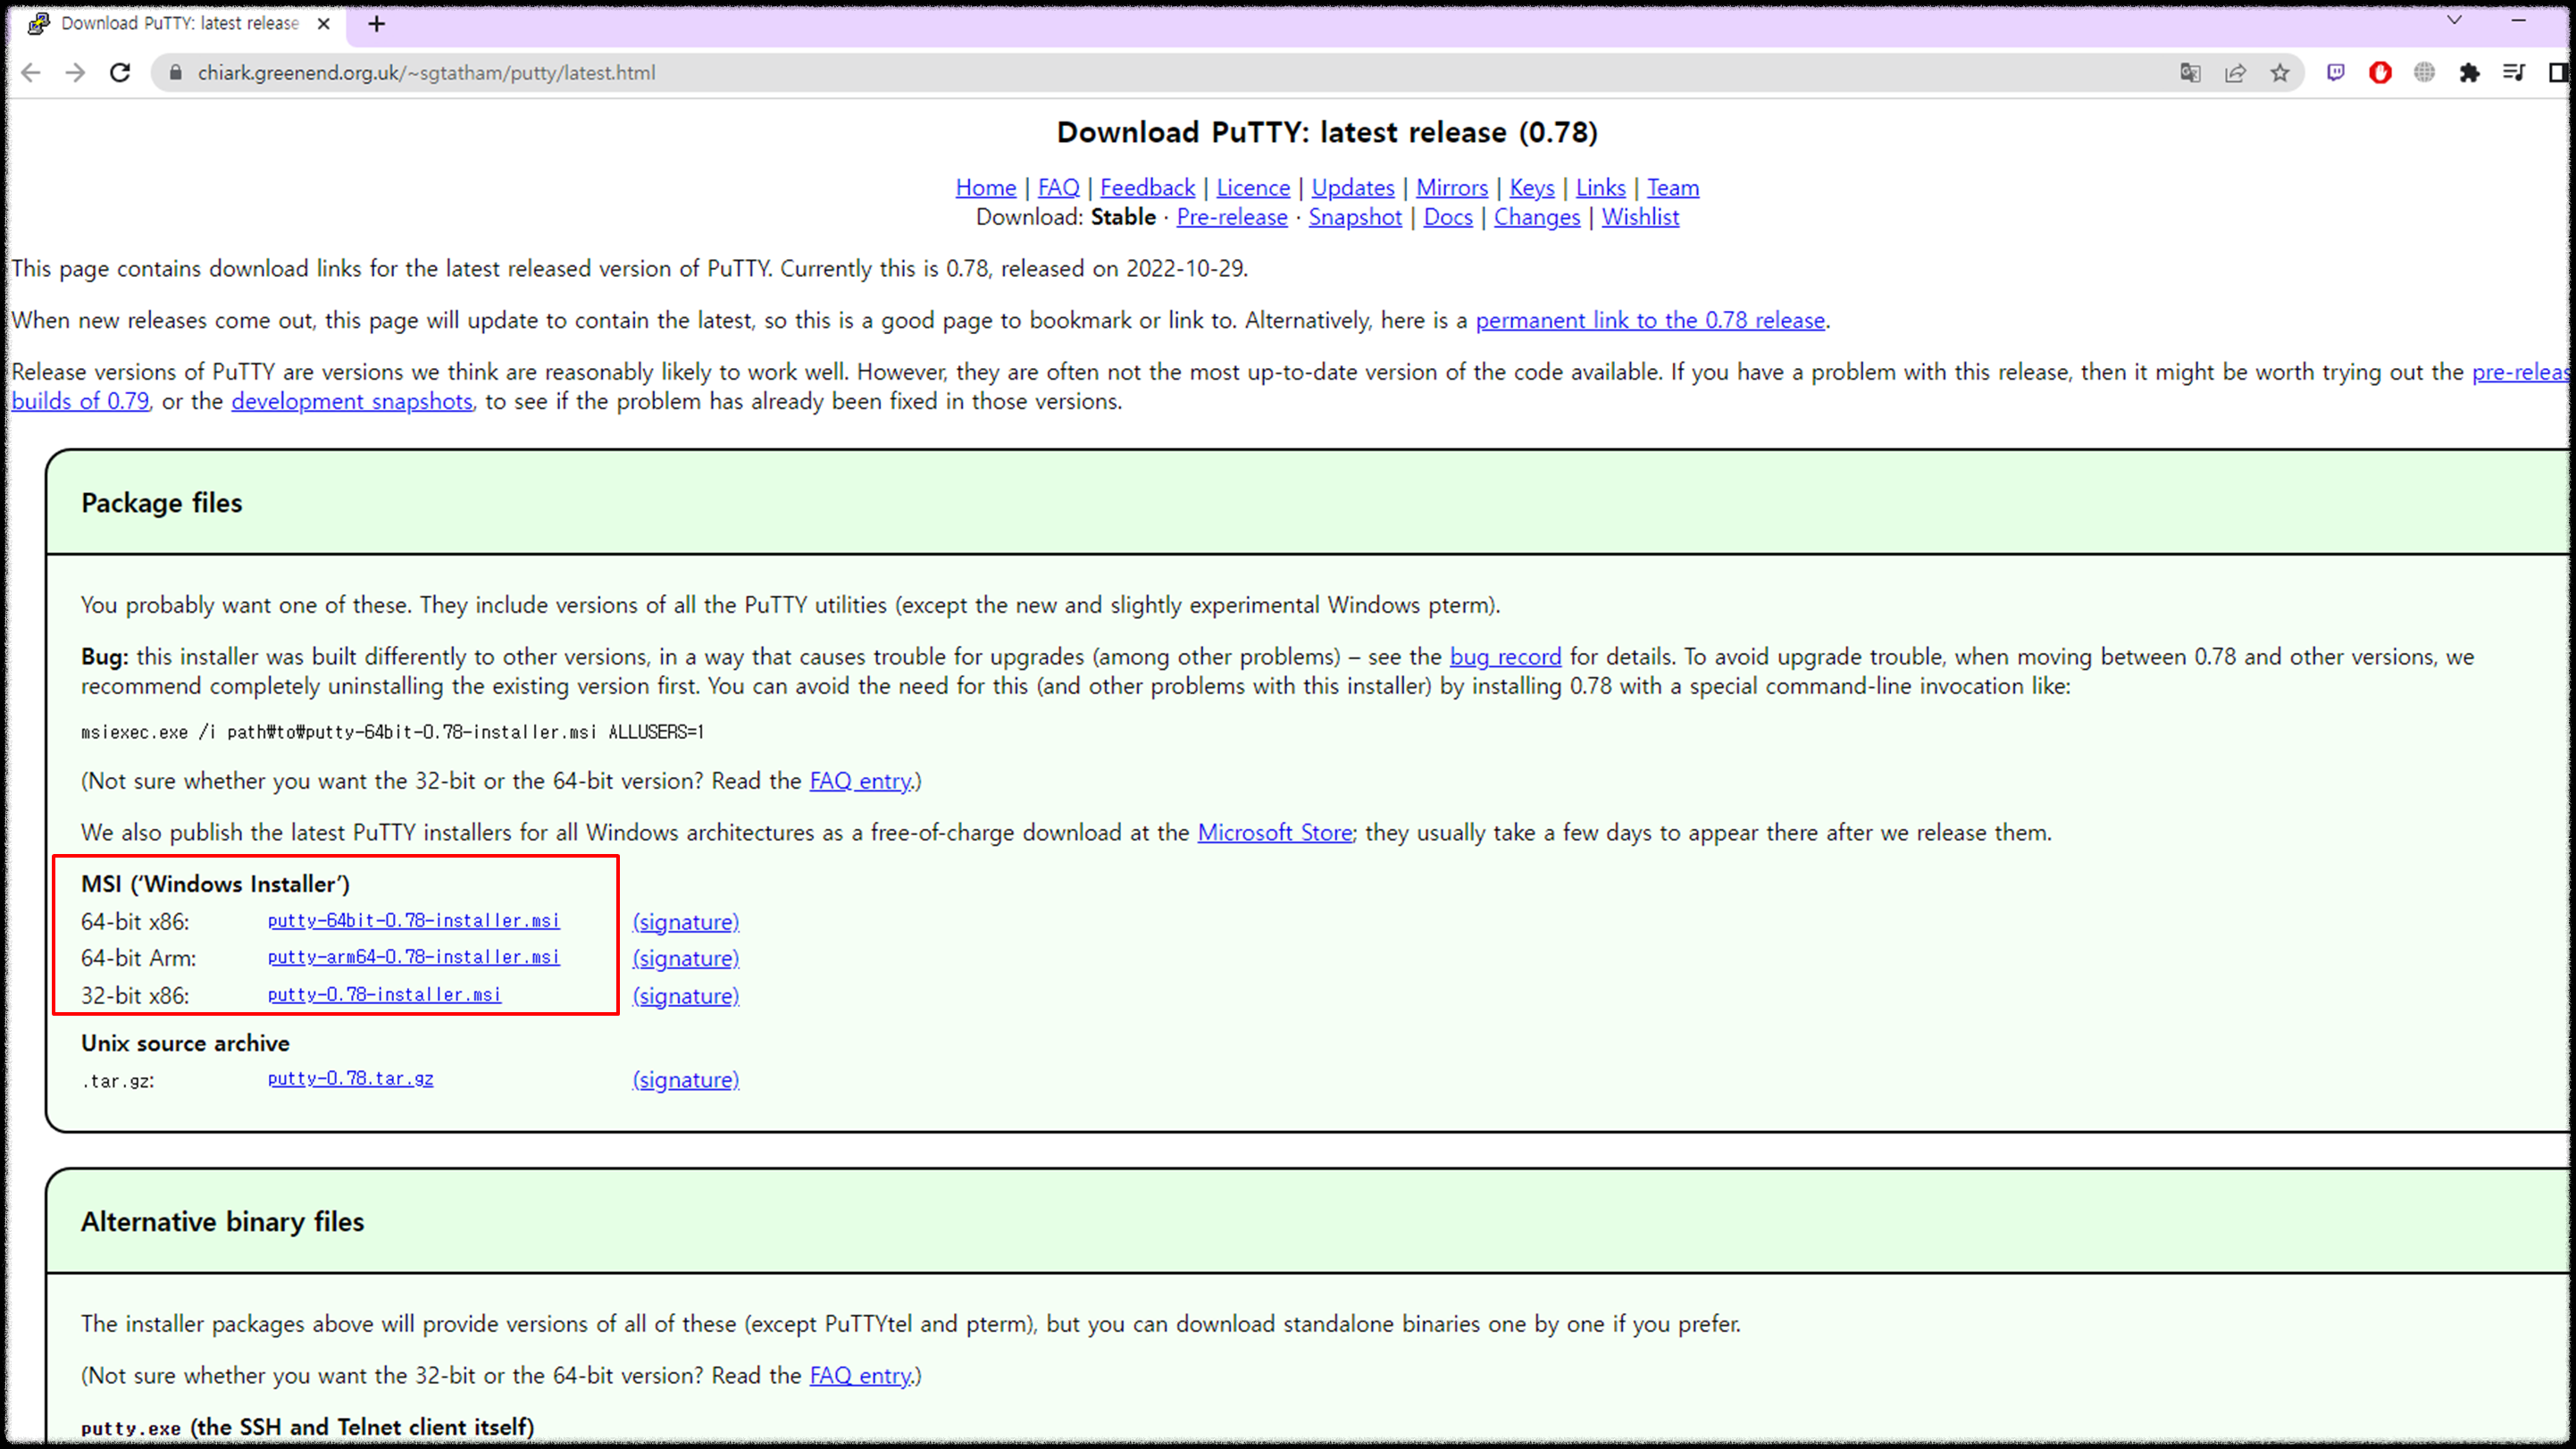Screen dimensions: 2576x1449
Task: Click the browser Forward arrow
Action: 75,73
